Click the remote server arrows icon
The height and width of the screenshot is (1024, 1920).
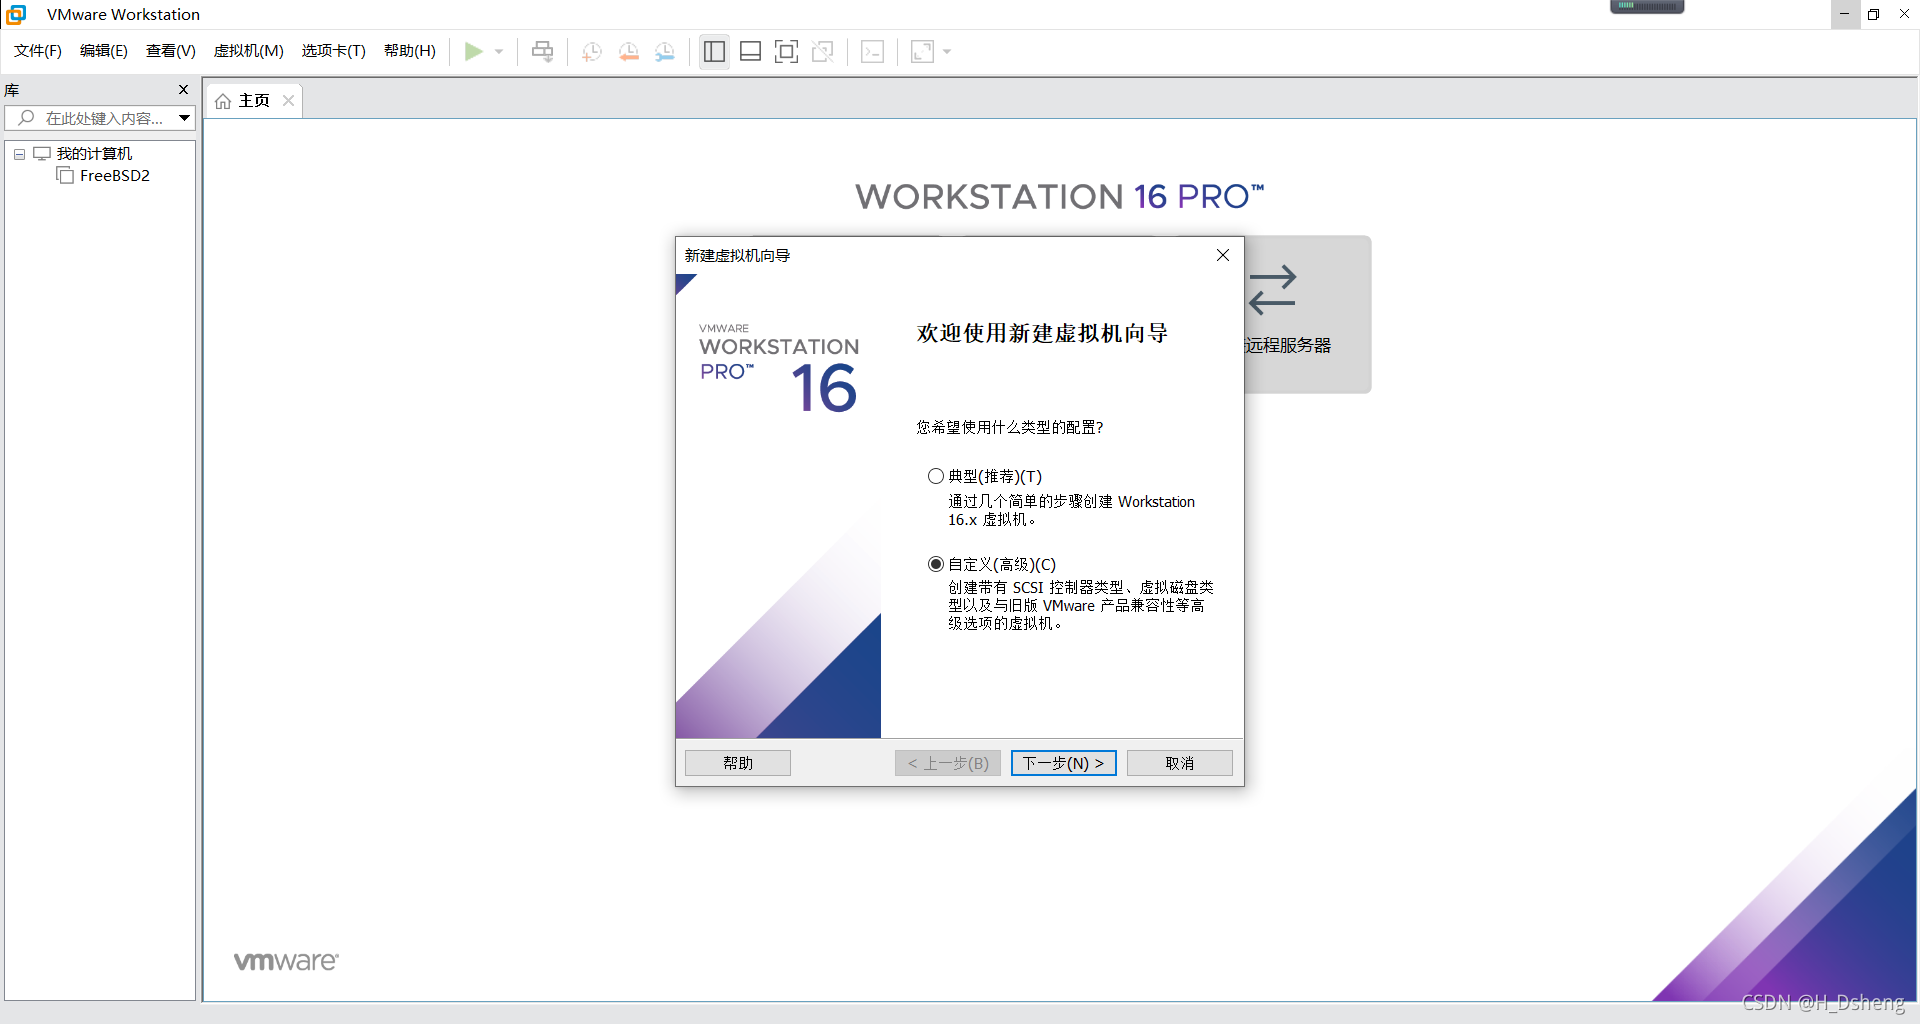(x=1272, y=290)
